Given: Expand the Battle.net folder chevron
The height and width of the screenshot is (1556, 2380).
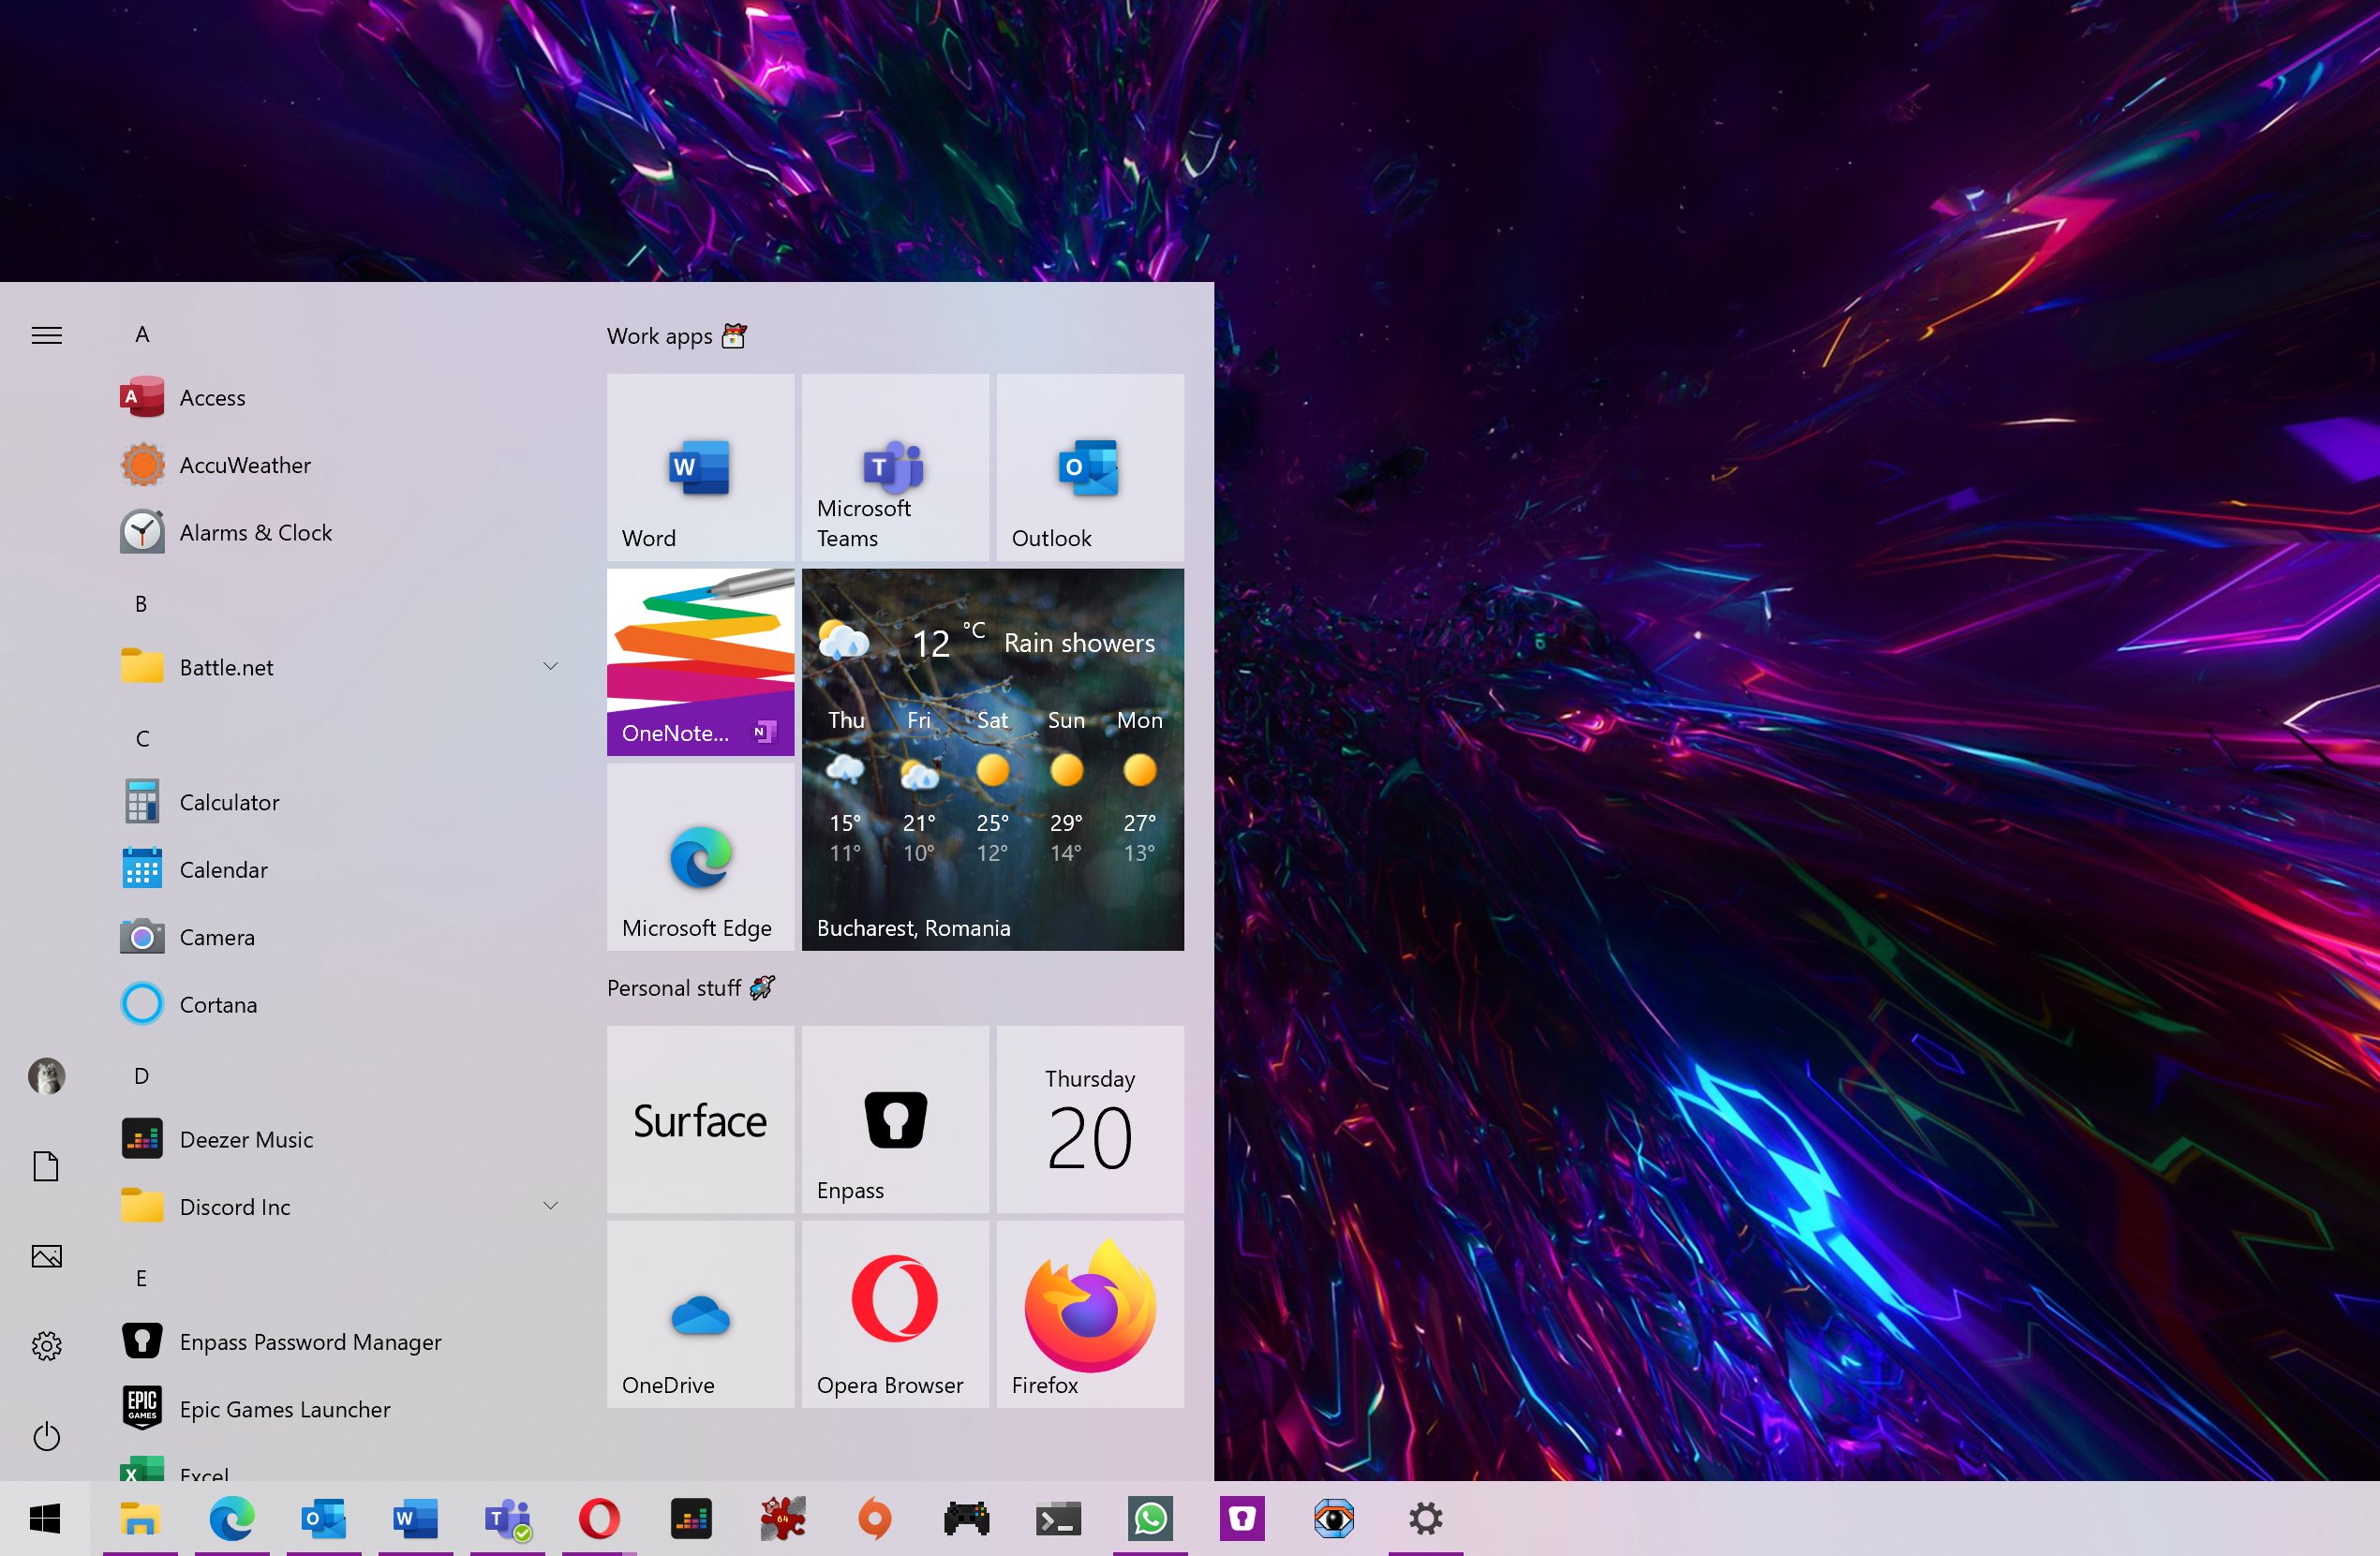Looking at the screenshot, I should tap(550, 667).
